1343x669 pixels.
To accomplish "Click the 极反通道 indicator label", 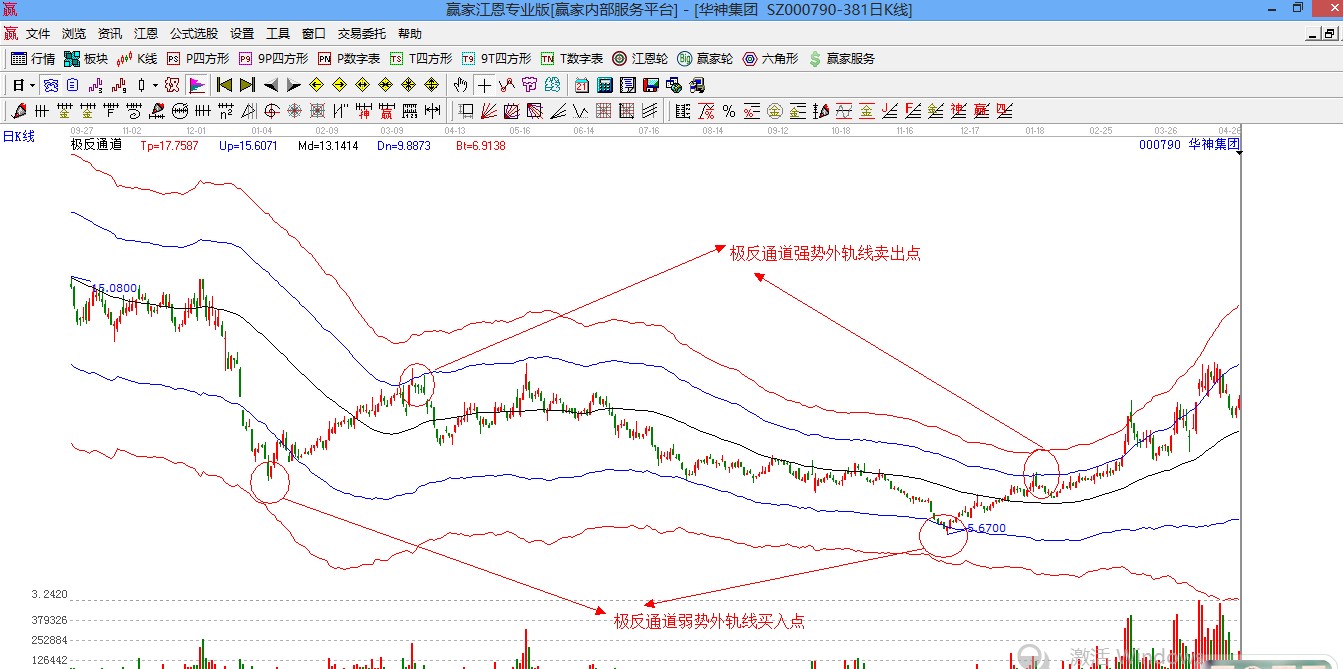I will pos(96,145).
